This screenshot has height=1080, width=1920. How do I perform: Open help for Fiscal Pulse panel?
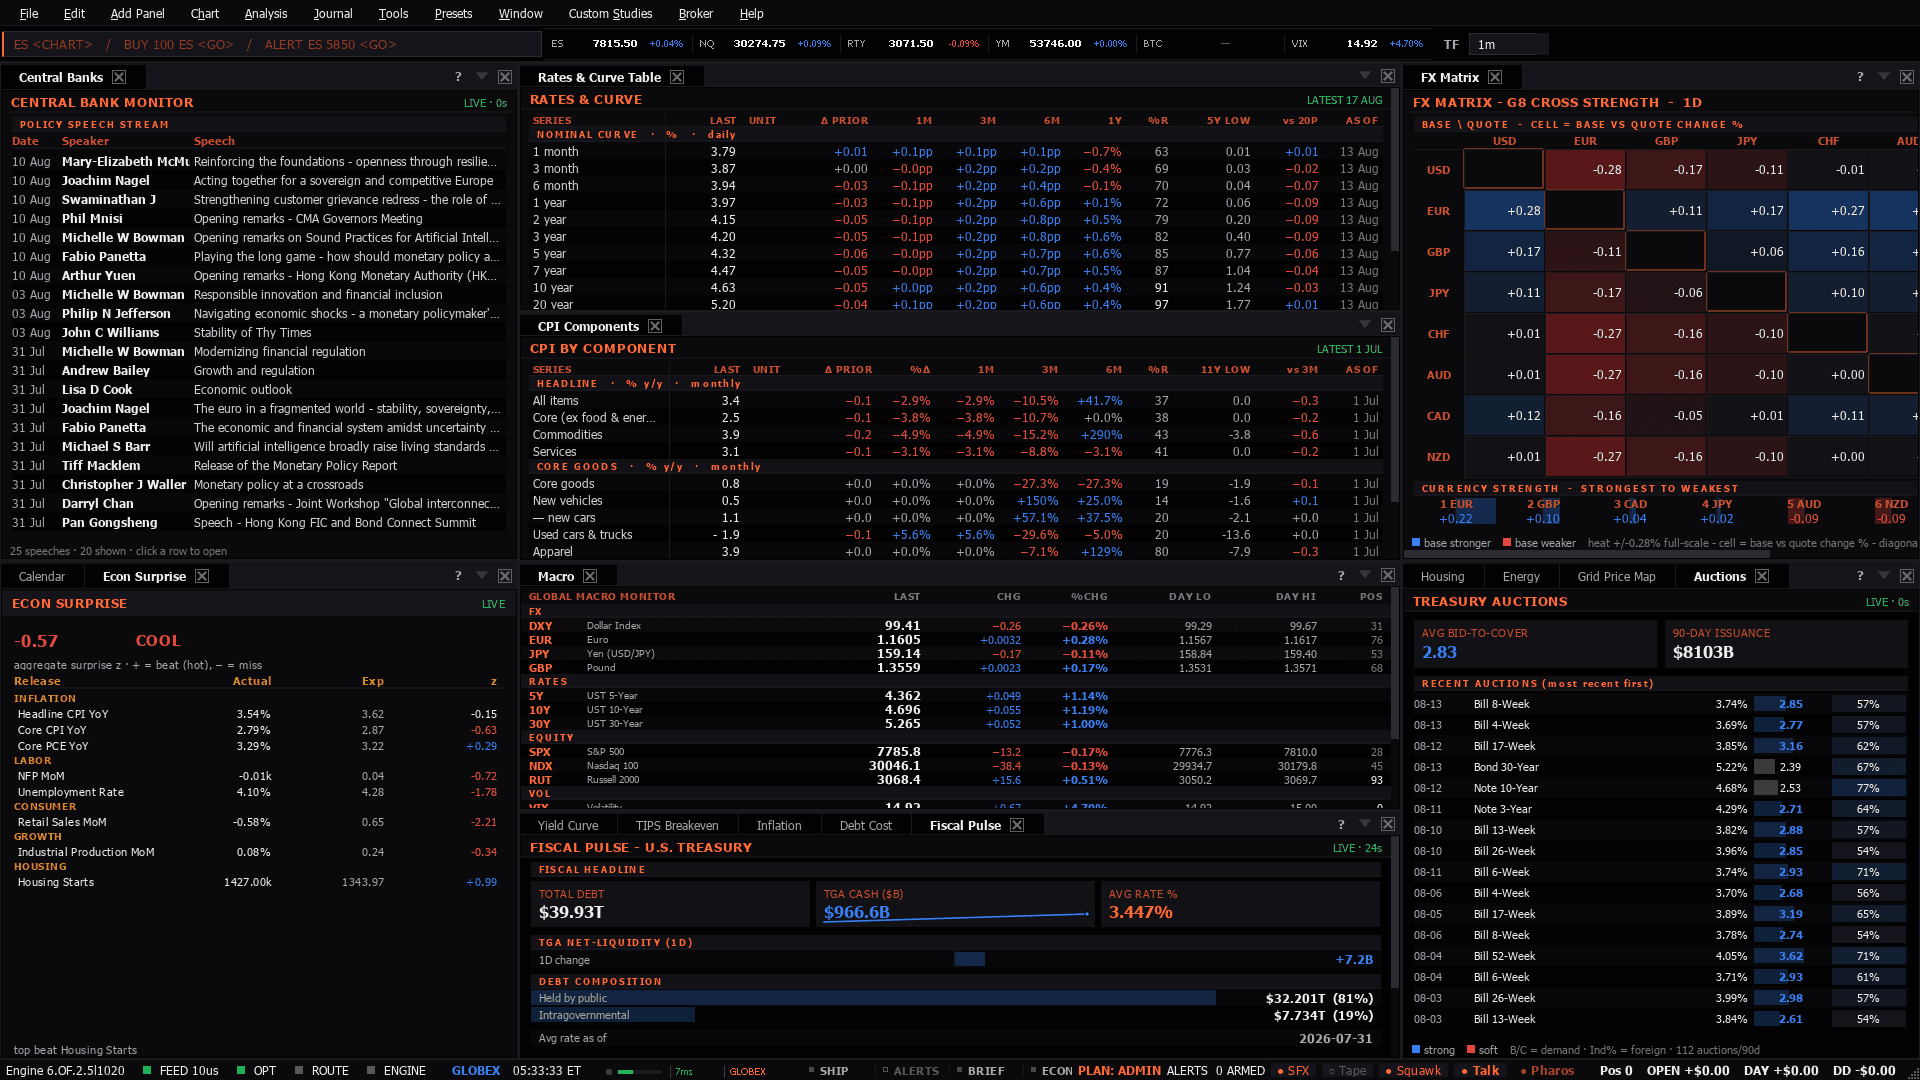1341,825
